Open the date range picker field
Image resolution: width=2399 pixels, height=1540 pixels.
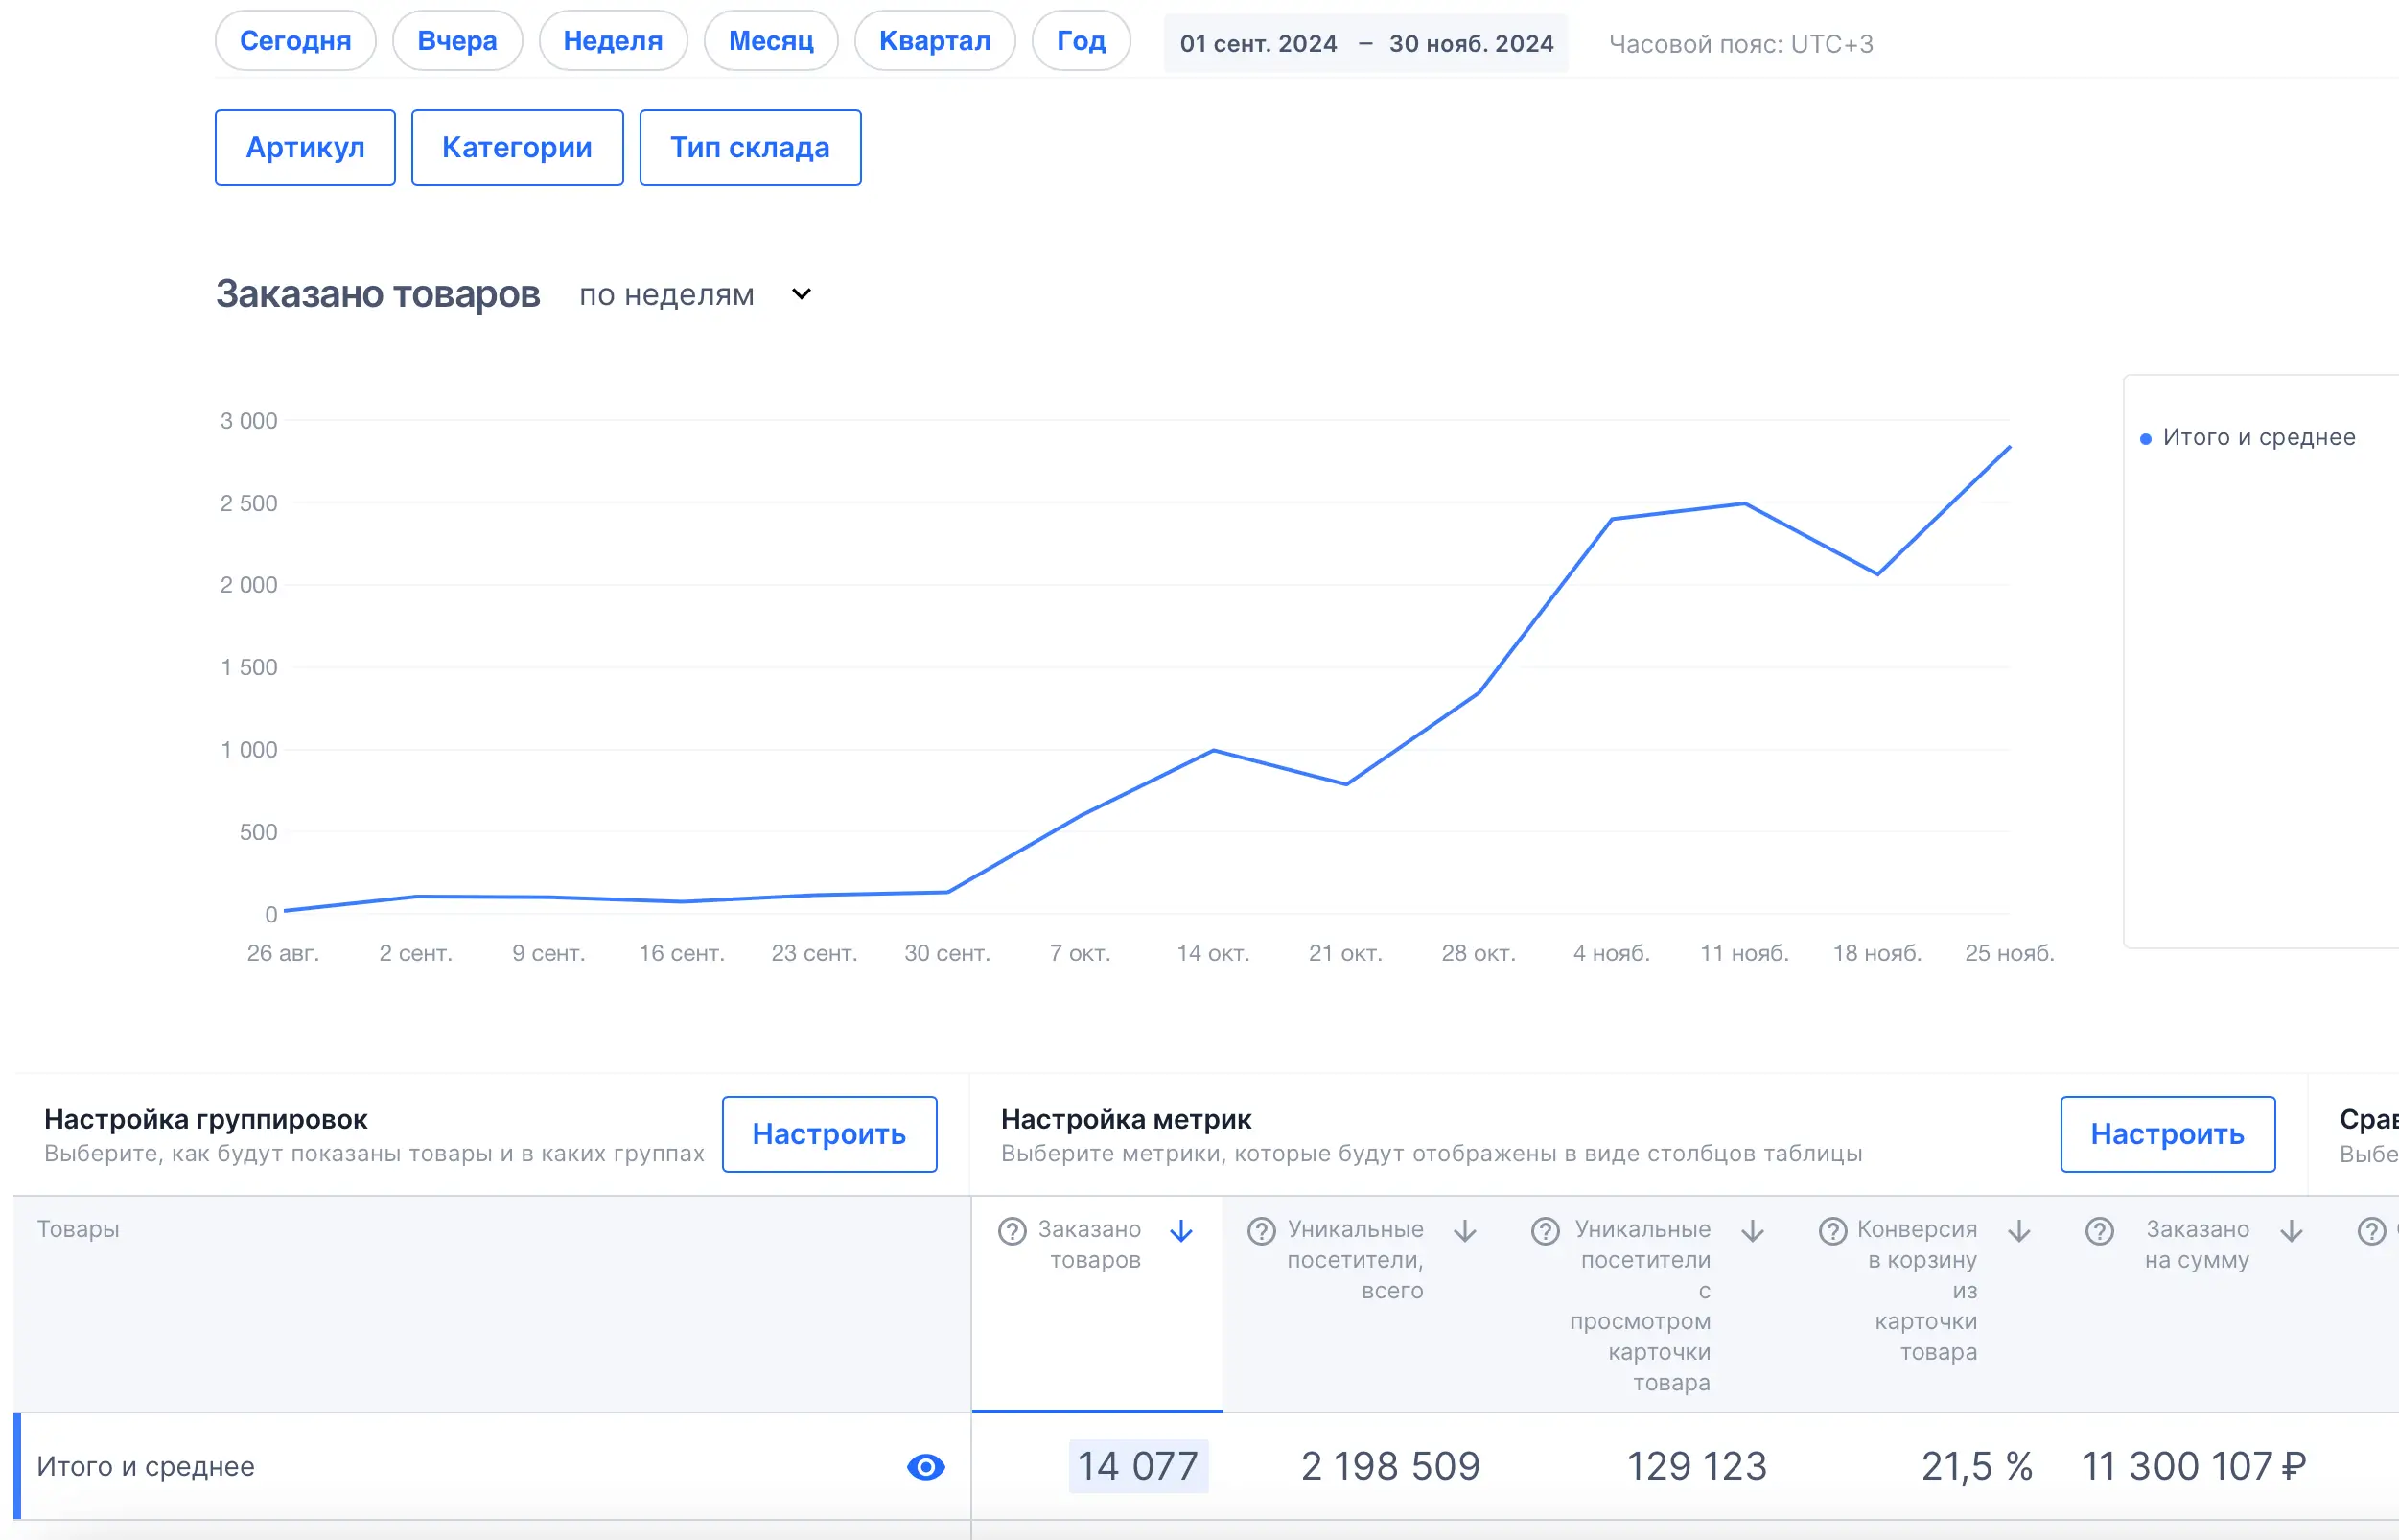(1365, 44)
